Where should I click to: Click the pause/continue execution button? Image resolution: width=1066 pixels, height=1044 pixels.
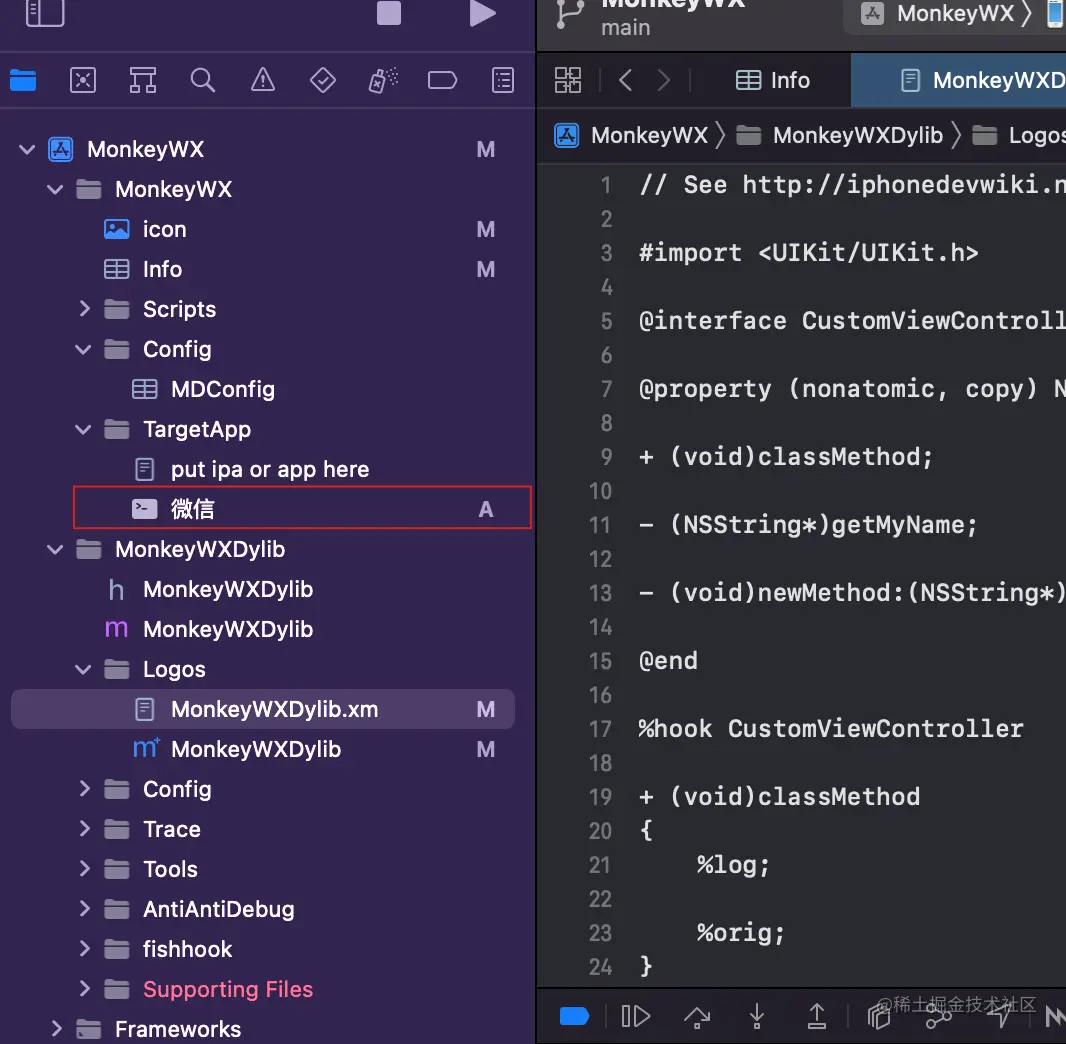pyautogui.click(x=636, y=1017)
